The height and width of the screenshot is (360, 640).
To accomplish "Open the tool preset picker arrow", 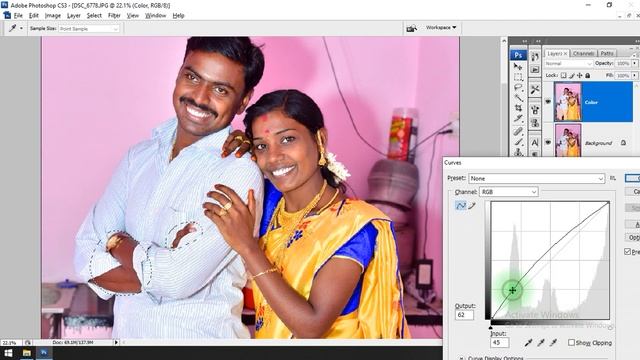I will [x=21, y=28].
